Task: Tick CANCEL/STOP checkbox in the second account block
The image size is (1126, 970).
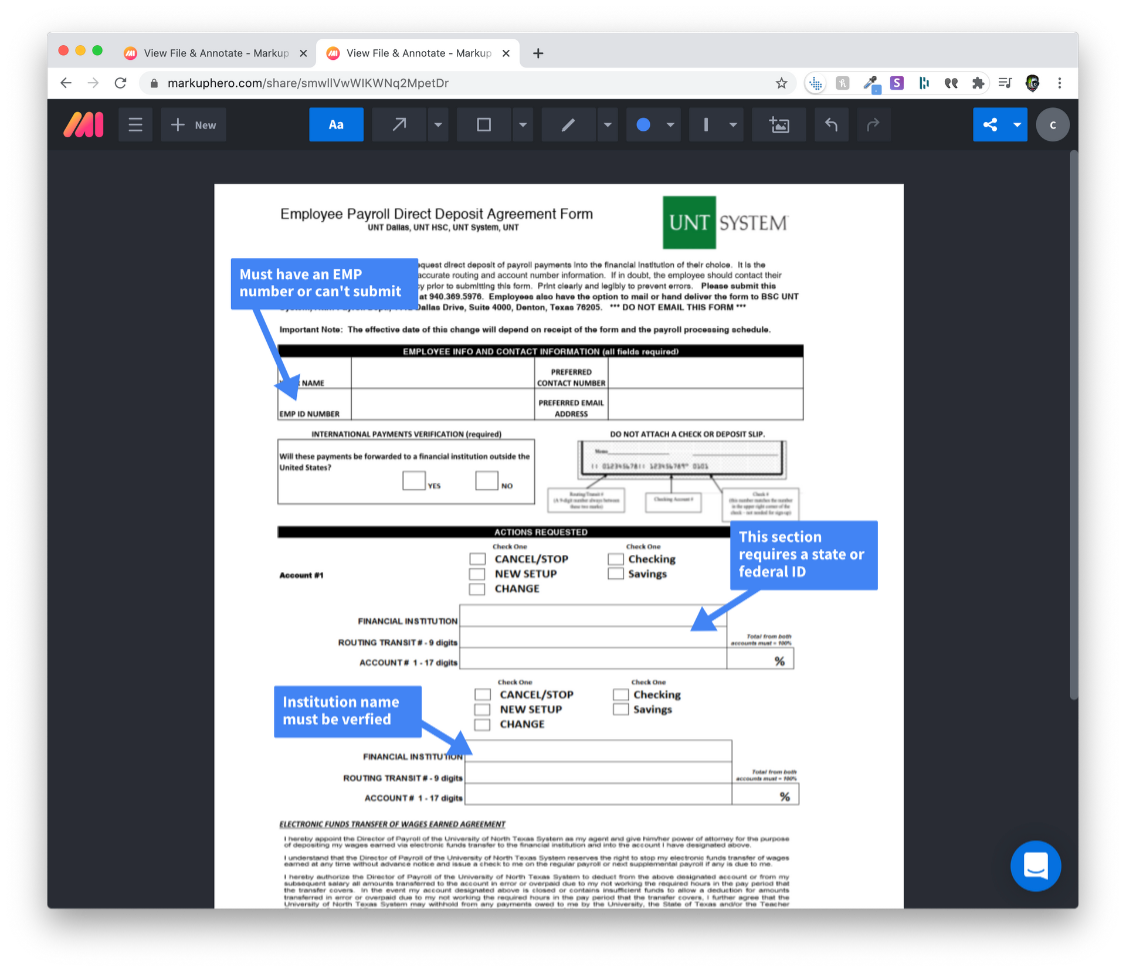Action: point(483,694)
